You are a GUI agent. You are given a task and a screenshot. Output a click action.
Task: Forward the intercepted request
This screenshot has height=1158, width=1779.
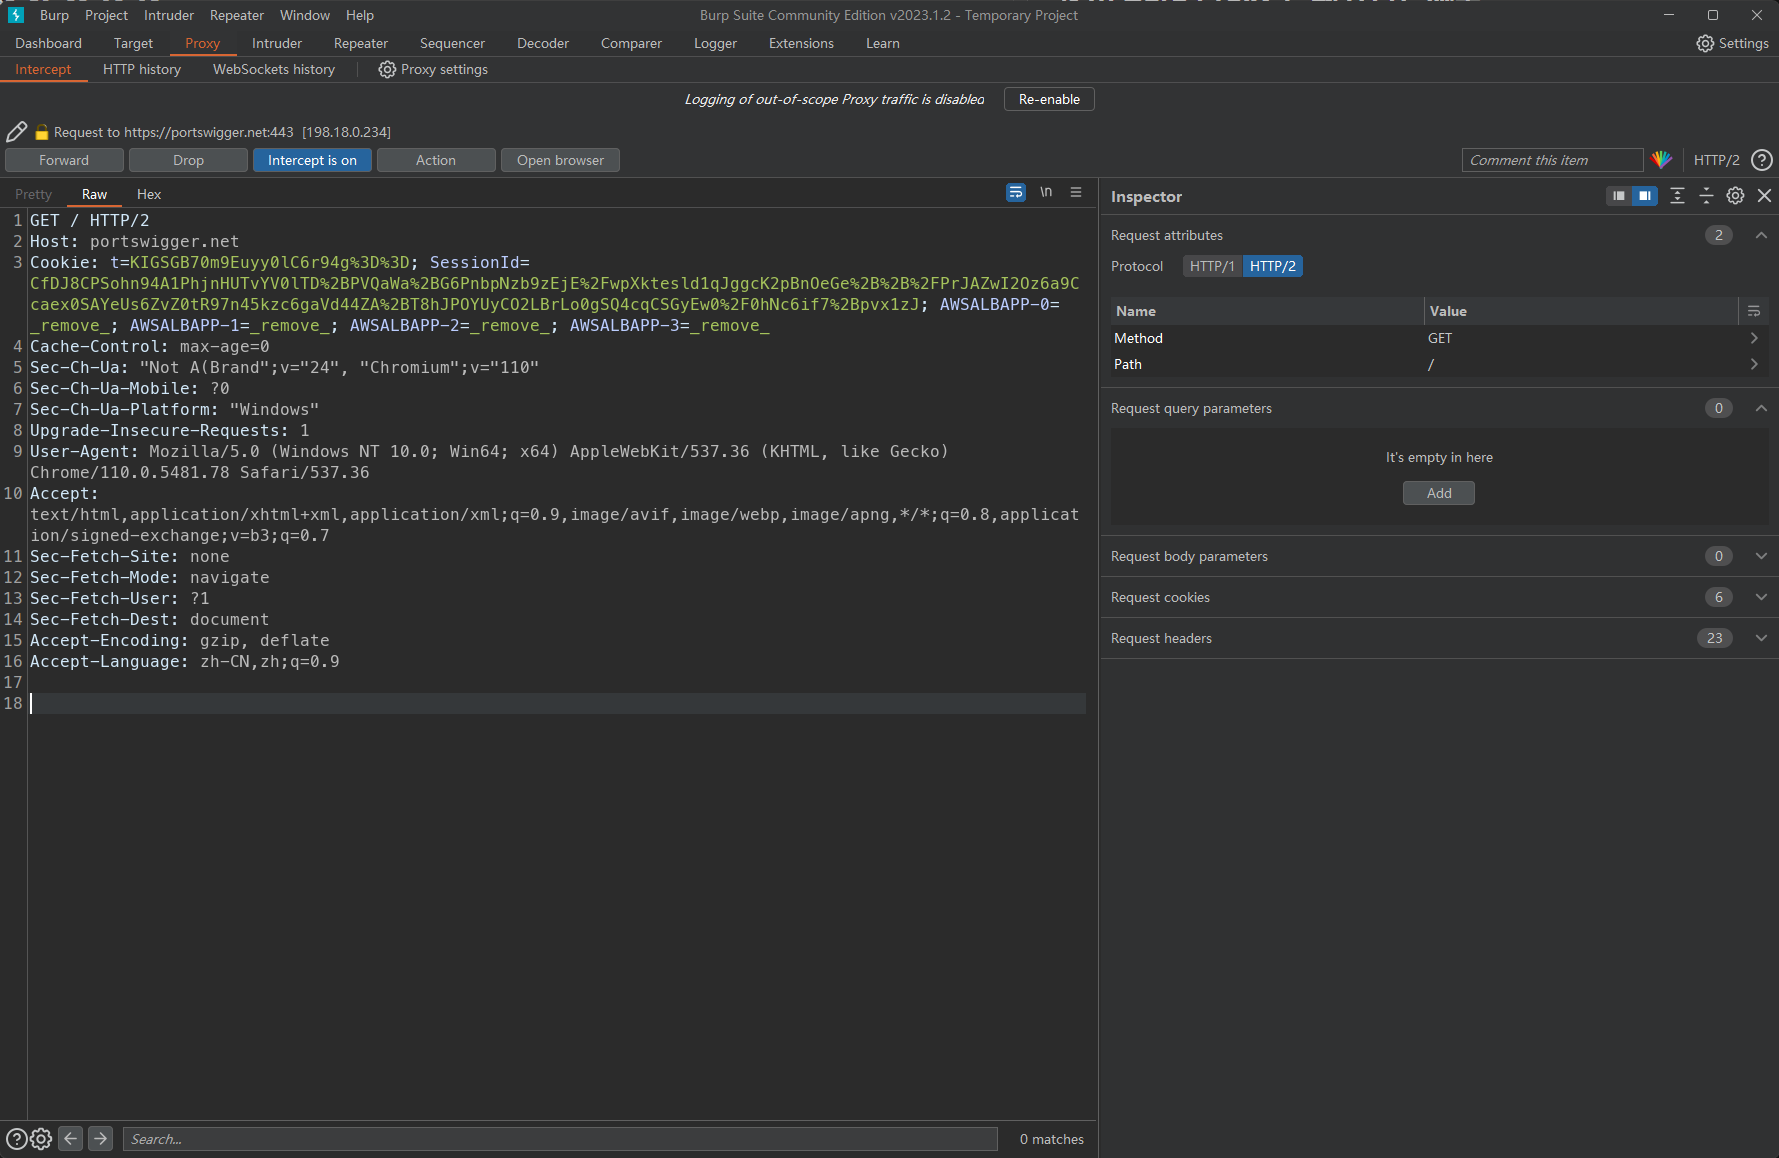pos(64,160)
